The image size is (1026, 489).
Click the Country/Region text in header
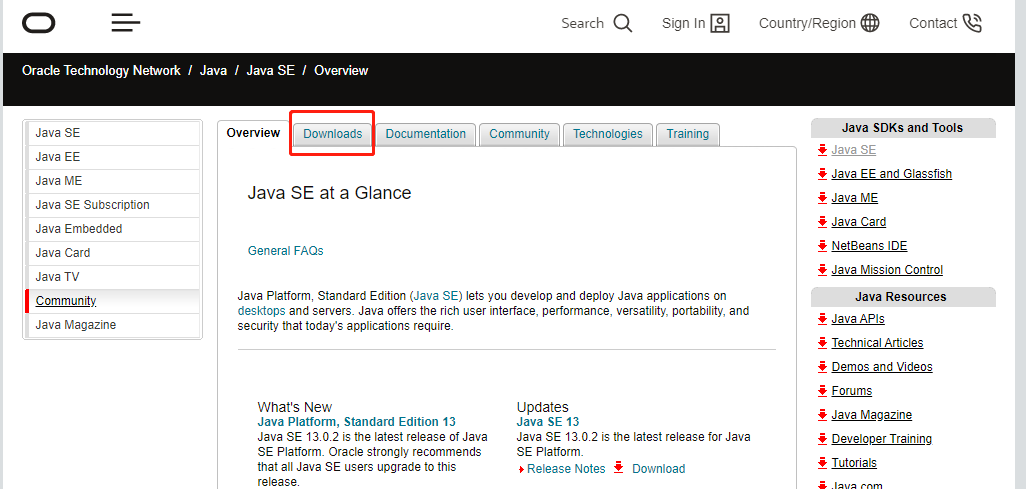coord(807,24)
